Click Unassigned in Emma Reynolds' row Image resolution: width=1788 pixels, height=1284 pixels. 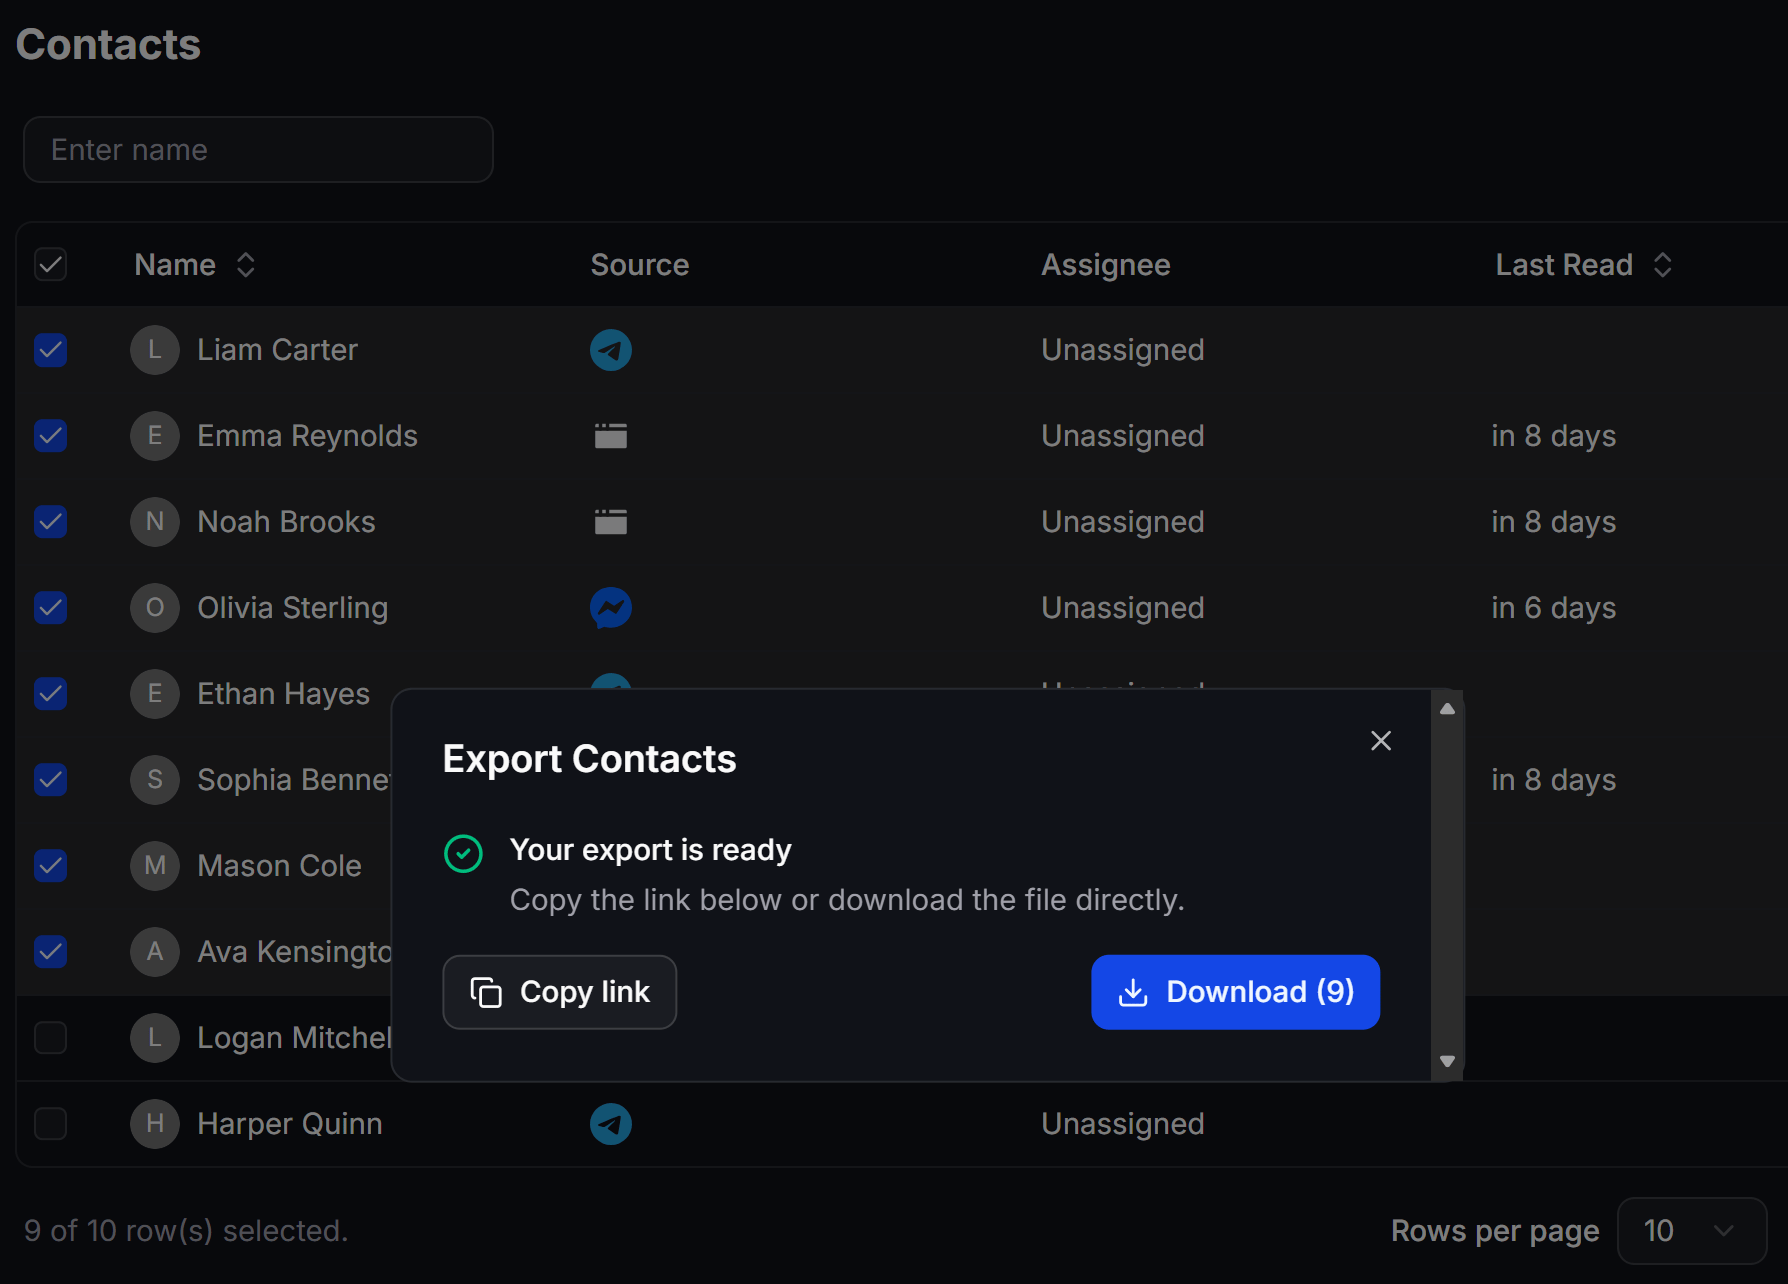click(x=1122, y=436)
